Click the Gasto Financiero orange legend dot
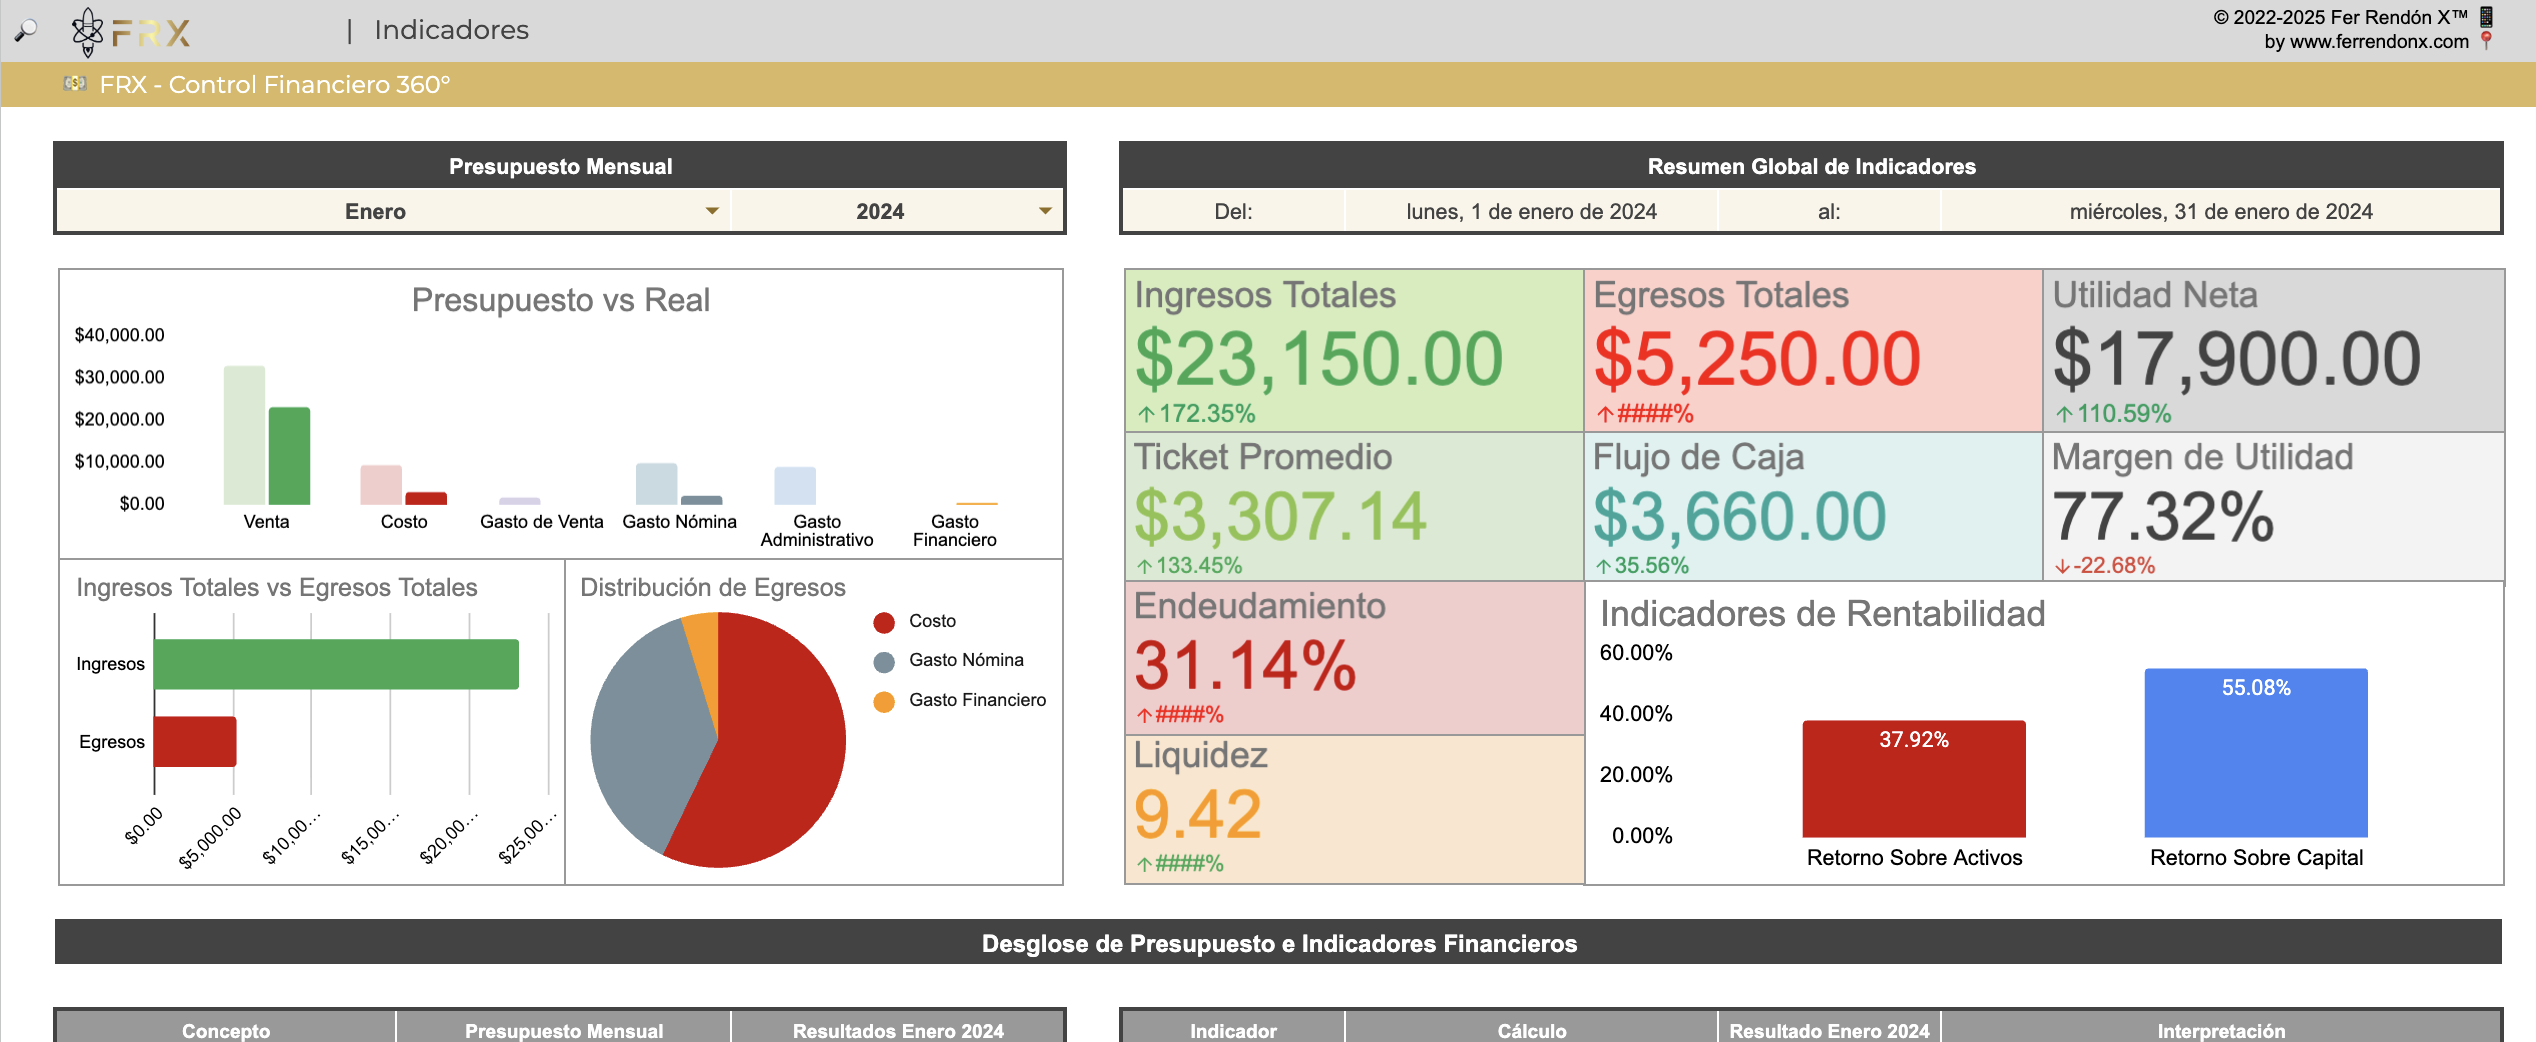Screen dimensions: 2536x1042 pyautogui.click(x=884, y=701)
